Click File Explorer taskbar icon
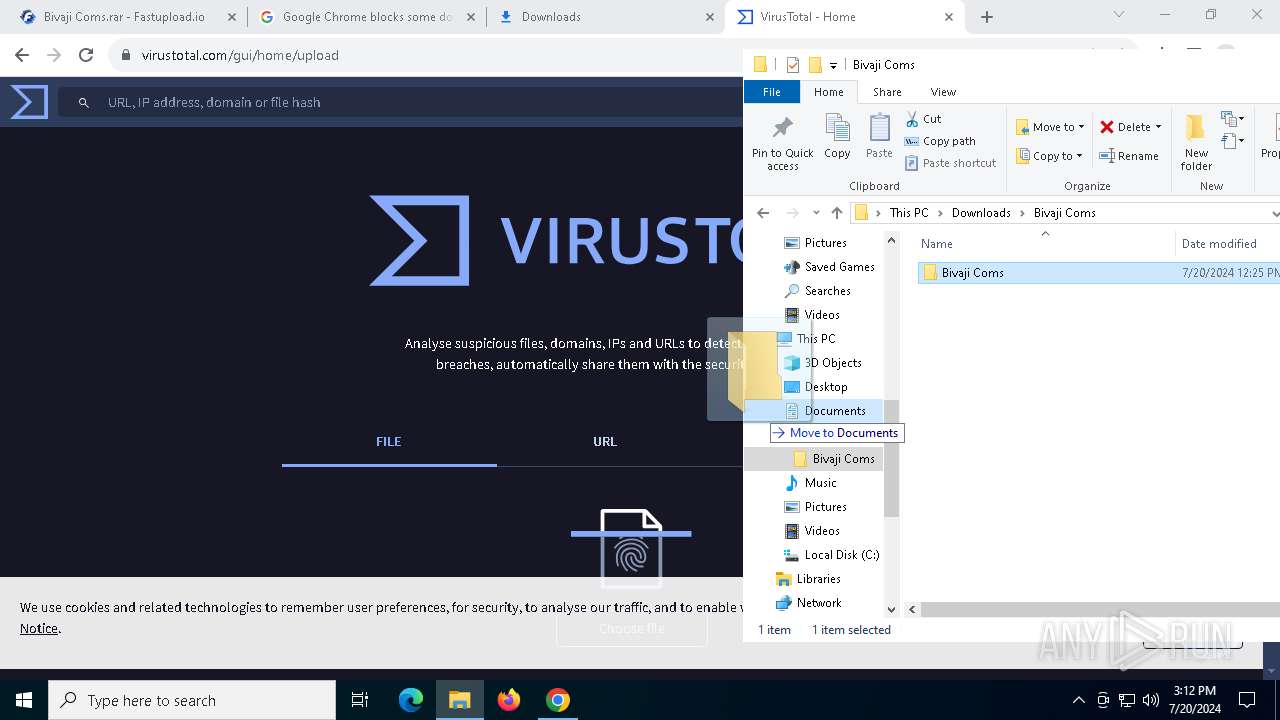 (x=460, y=700)
